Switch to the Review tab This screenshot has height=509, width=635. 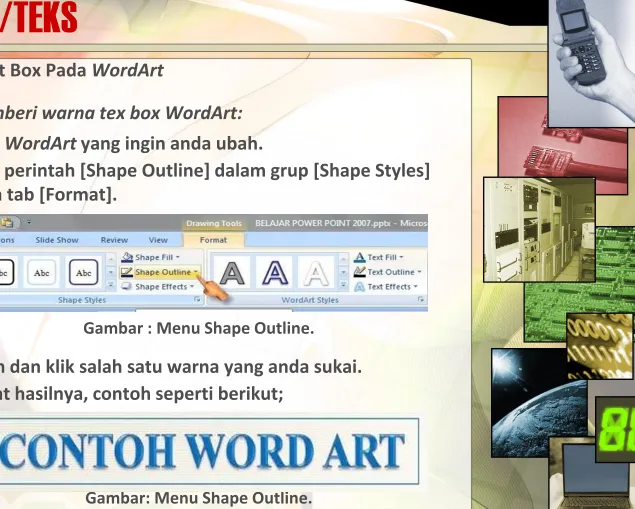pyautogui.click(x=114, y=240)
